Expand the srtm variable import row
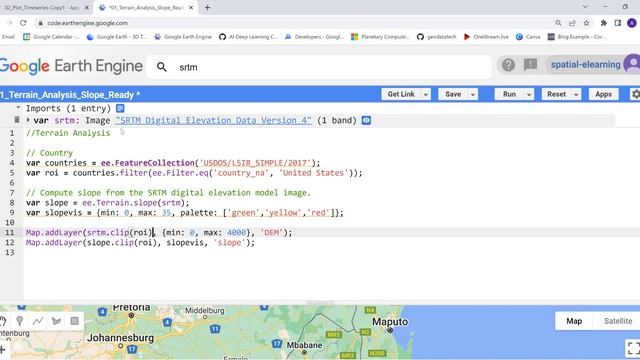 28,120
